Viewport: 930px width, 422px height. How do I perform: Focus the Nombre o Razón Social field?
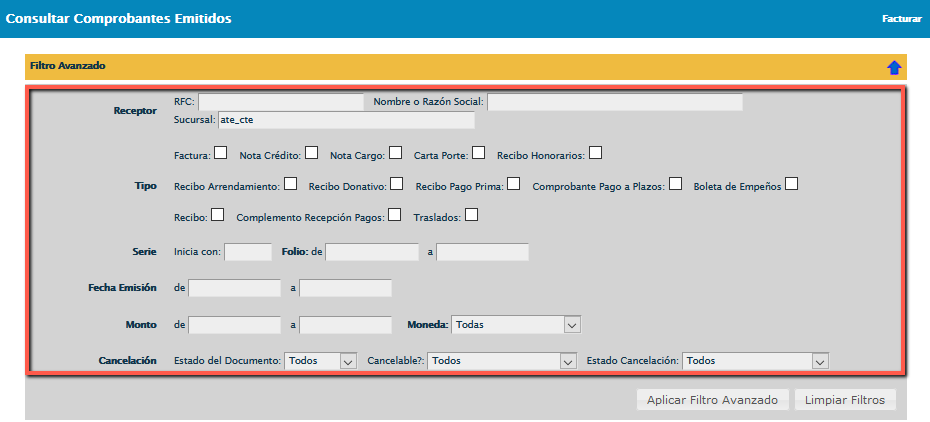pos(614,102)
